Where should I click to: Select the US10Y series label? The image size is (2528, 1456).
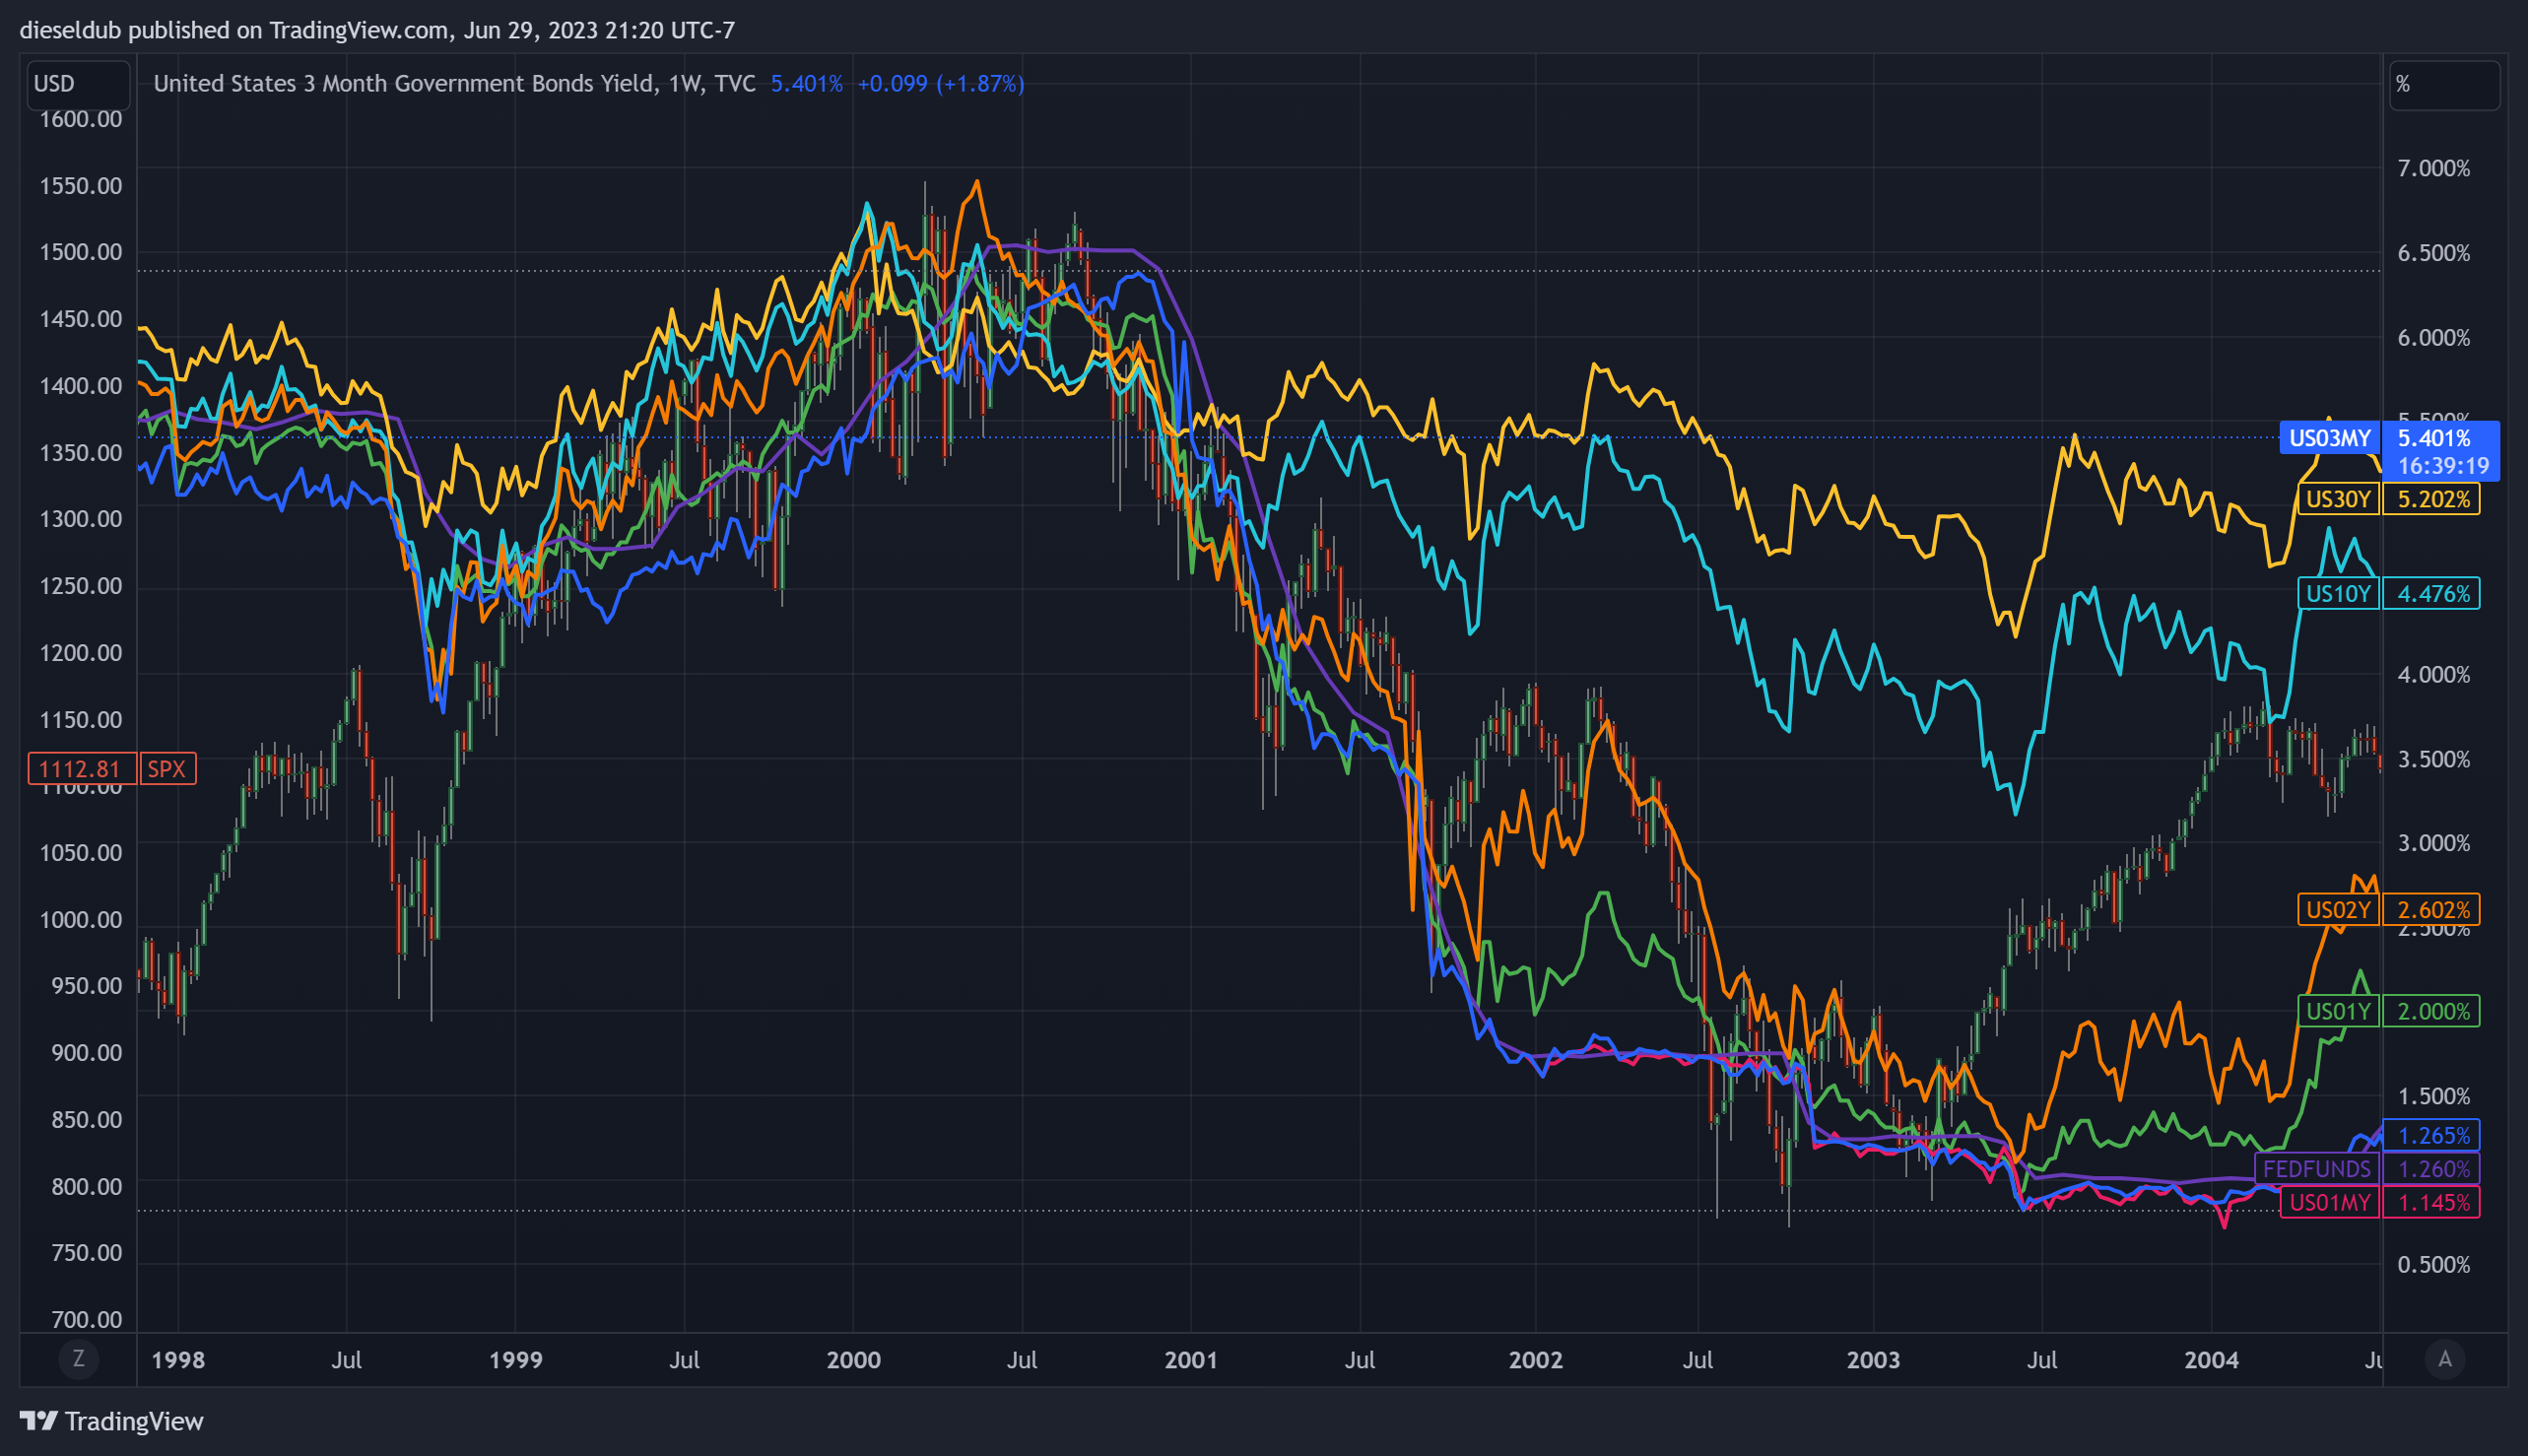pos(2338,594)
